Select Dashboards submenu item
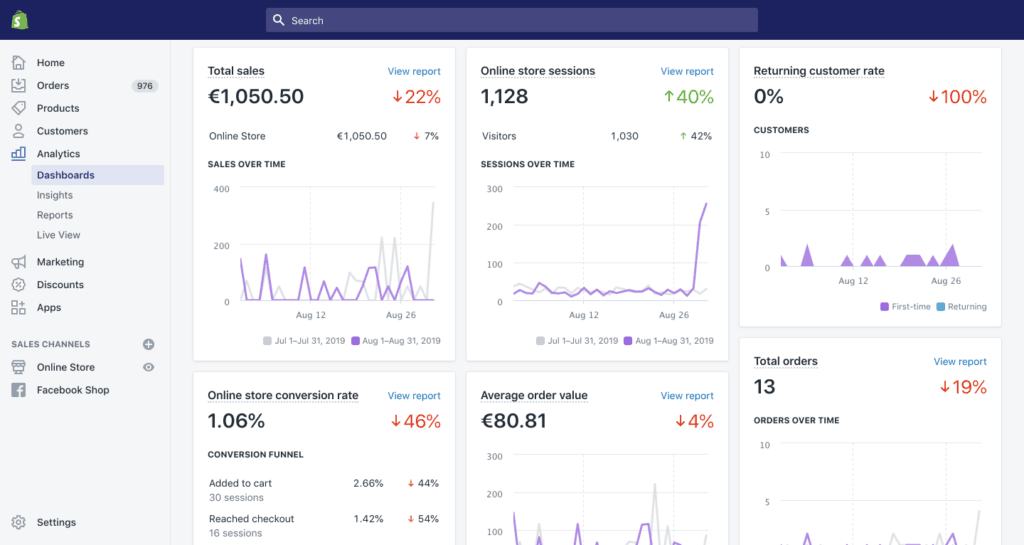The image size is (1024, 545). 97,175
